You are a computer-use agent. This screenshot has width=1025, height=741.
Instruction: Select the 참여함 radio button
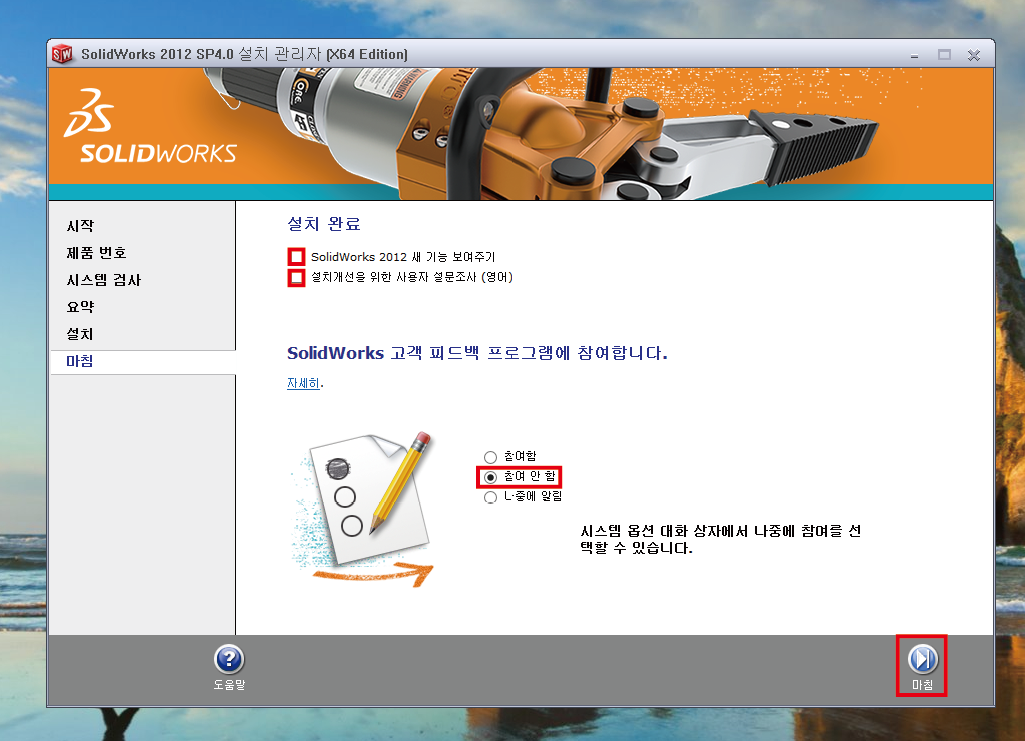click(490, 457)
